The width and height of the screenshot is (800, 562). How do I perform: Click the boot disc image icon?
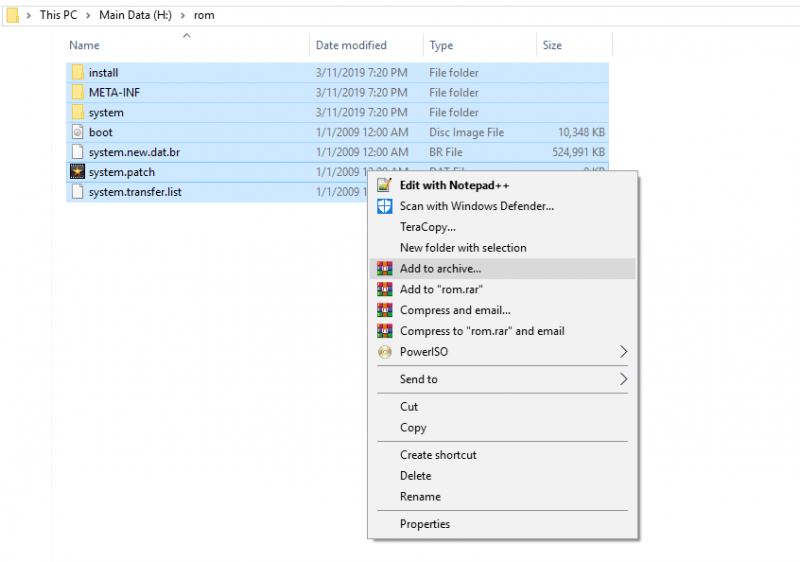click(77, 132)
